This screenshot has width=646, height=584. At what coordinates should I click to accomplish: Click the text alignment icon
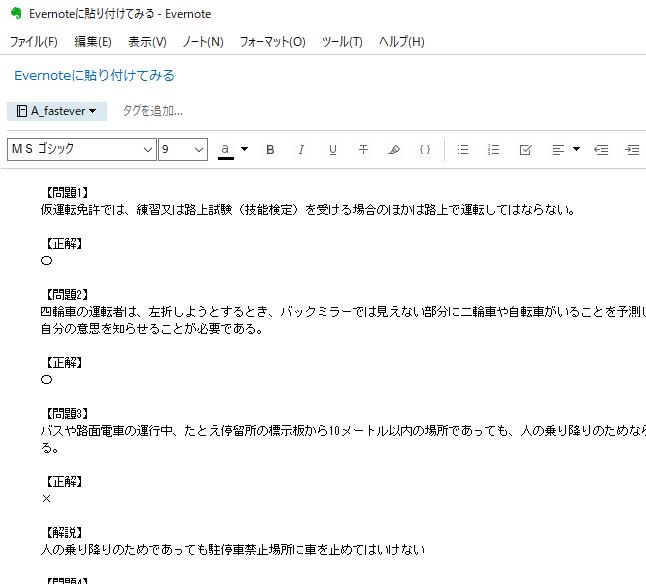[558, 150]
